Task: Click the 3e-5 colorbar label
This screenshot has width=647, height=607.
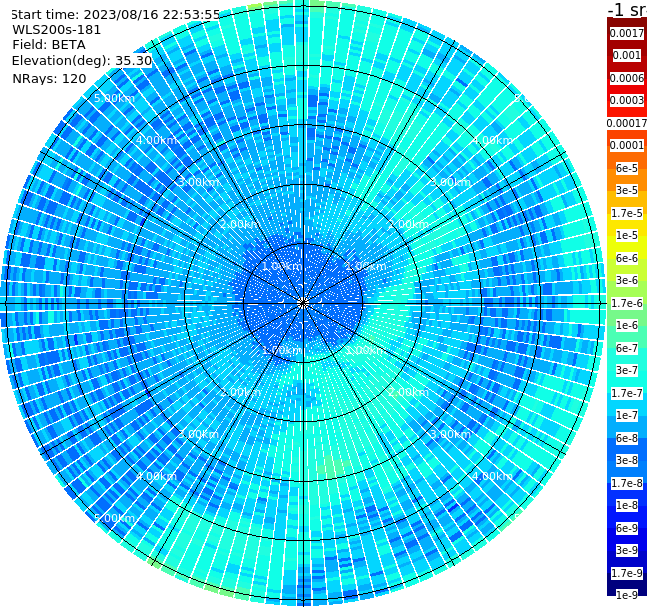Action: click(x=627, y=190)
